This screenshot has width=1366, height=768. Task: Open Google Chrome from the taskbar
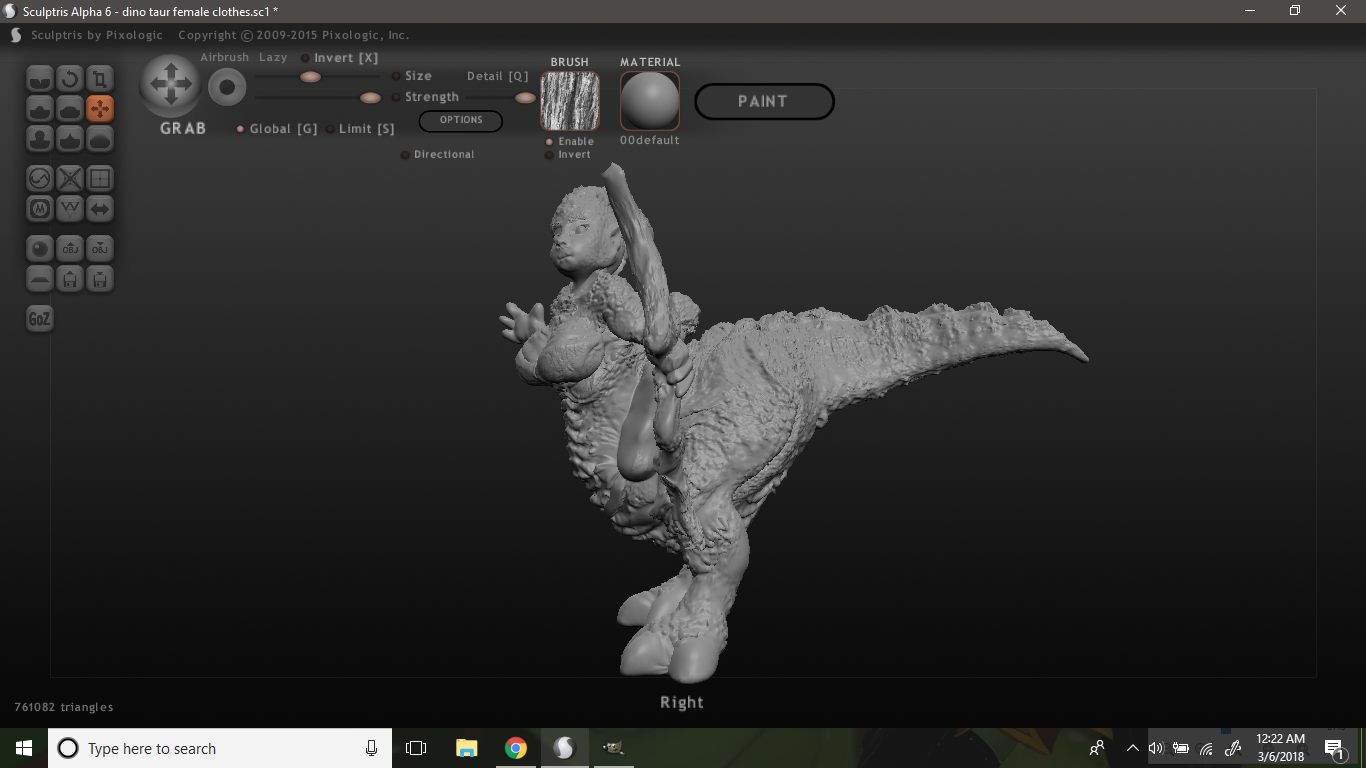[x=516, y=748]
